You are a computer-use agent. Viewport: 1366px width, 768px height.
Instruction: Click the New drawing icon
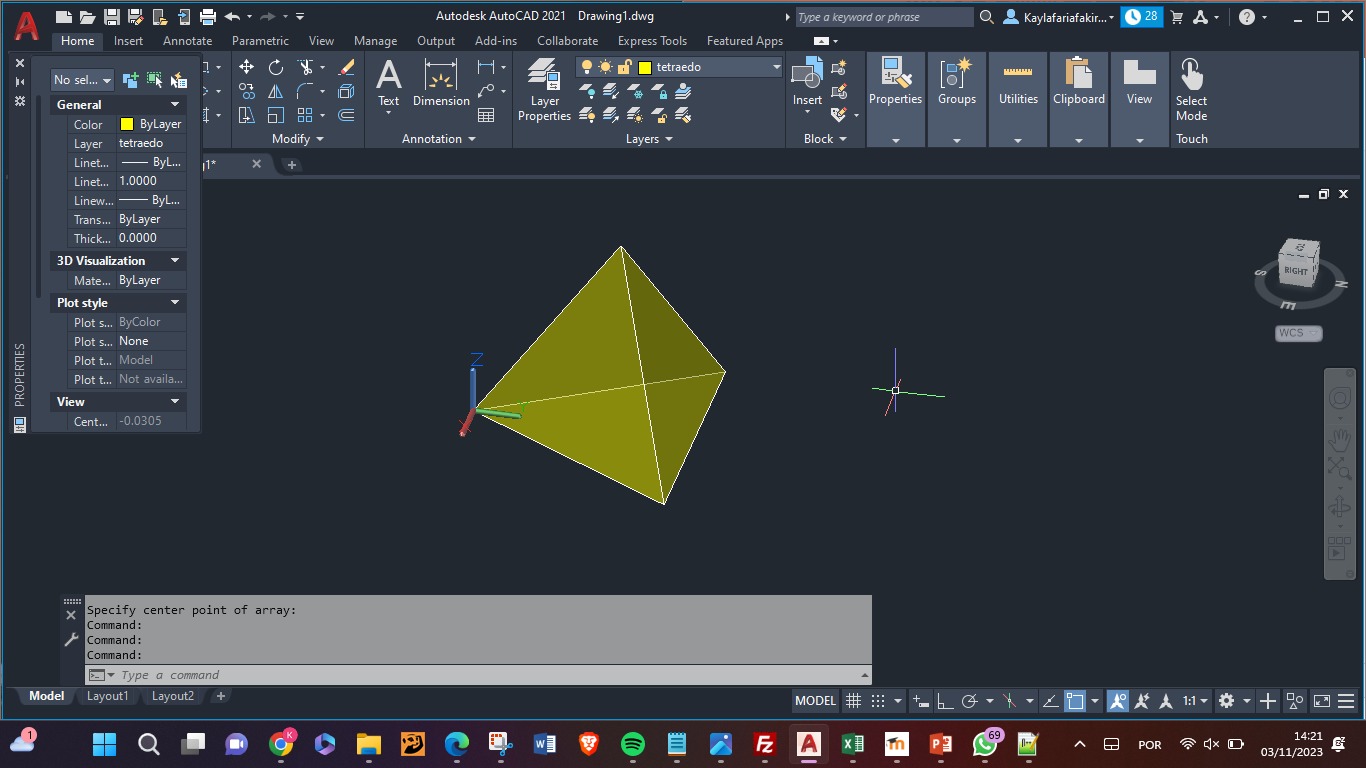tap(64, 16)
